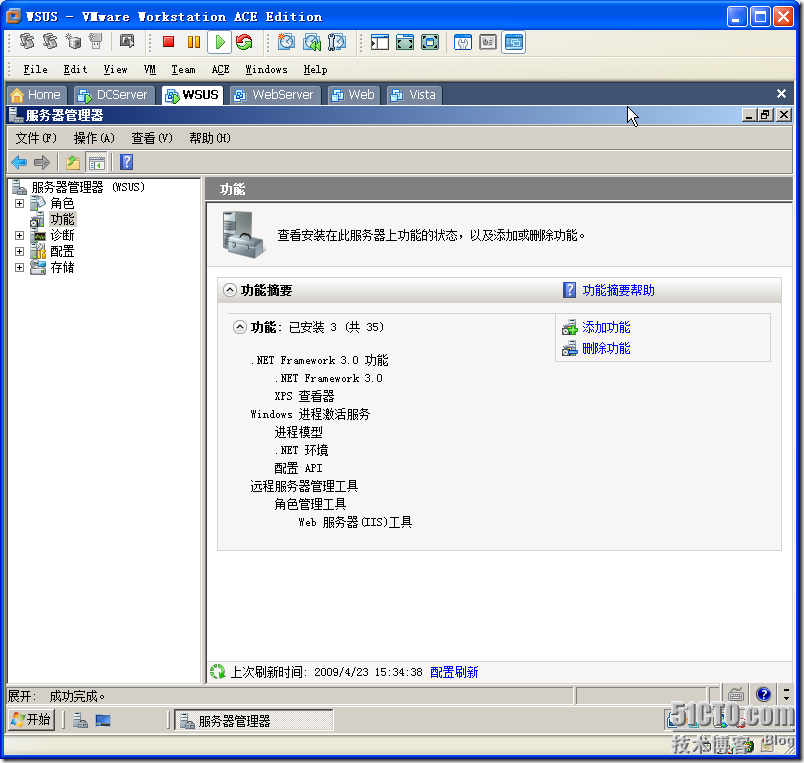The image size is (804, 763).
Task: Click the Server Manager quick launch icon
Action: (x=80, y=720)
